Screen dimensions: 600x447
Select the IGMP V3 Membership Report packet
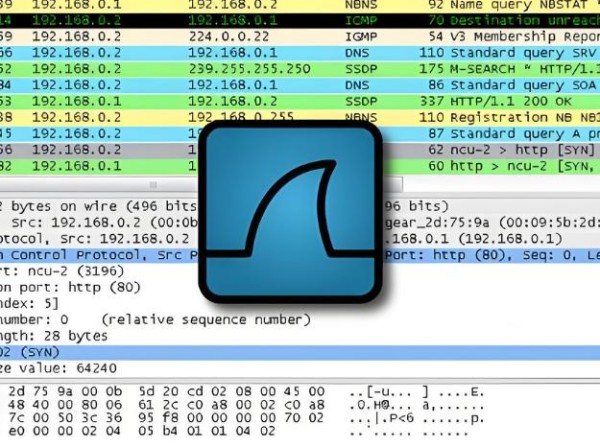[300, 37]
